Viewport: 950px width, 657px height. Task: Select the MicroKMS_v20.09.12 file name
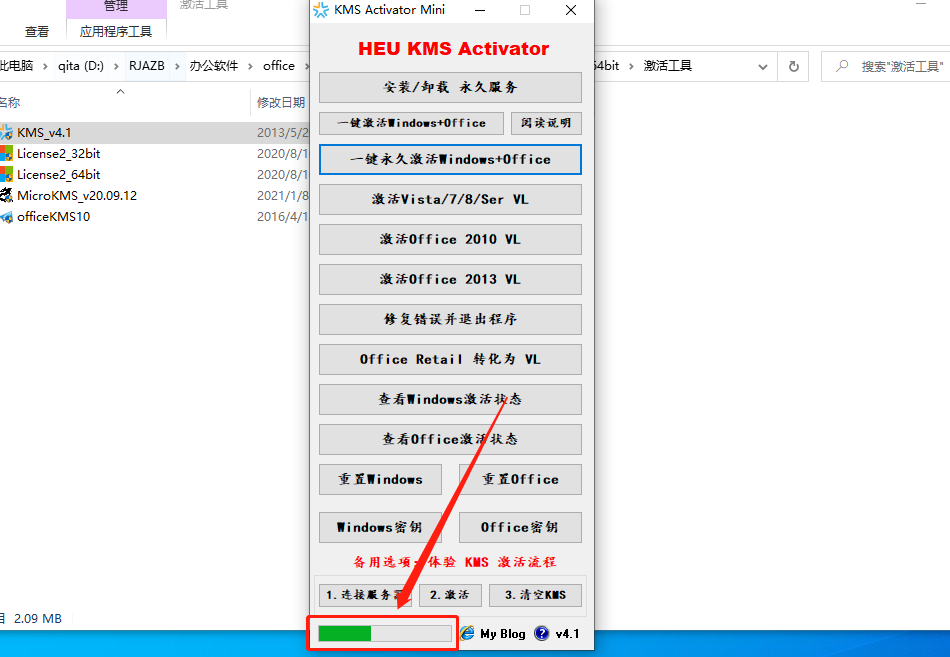click(x=77, y=195)
